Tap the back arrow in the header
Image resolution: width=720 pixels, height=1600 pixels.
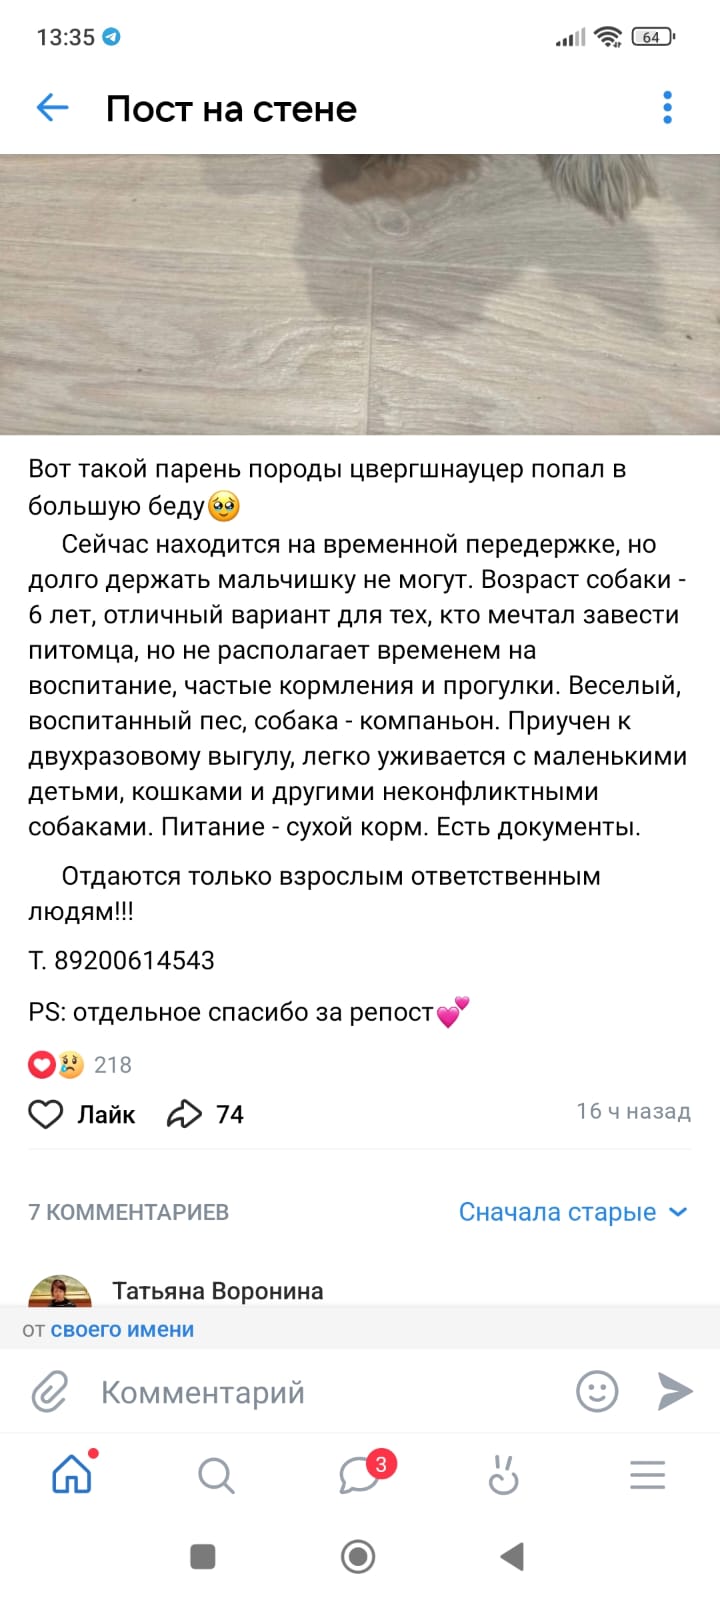pyautogui.click(x=52, y=108)
